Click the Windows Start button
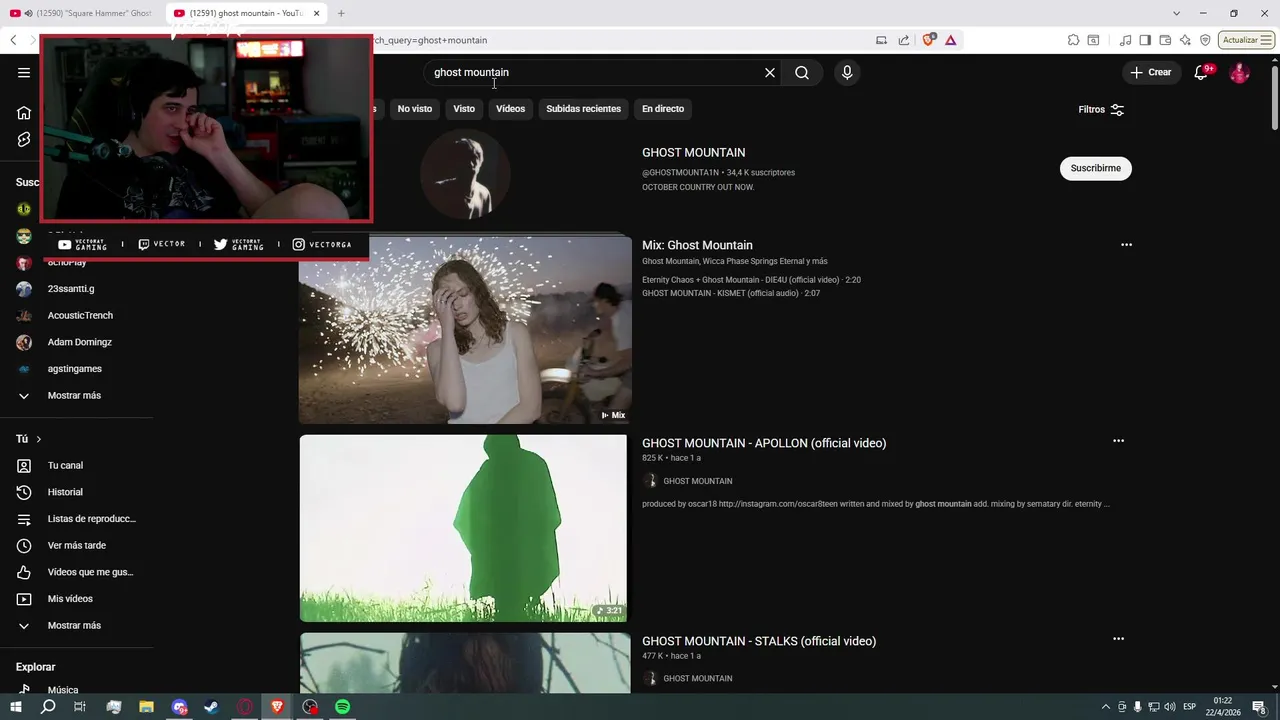 [16, 707]
